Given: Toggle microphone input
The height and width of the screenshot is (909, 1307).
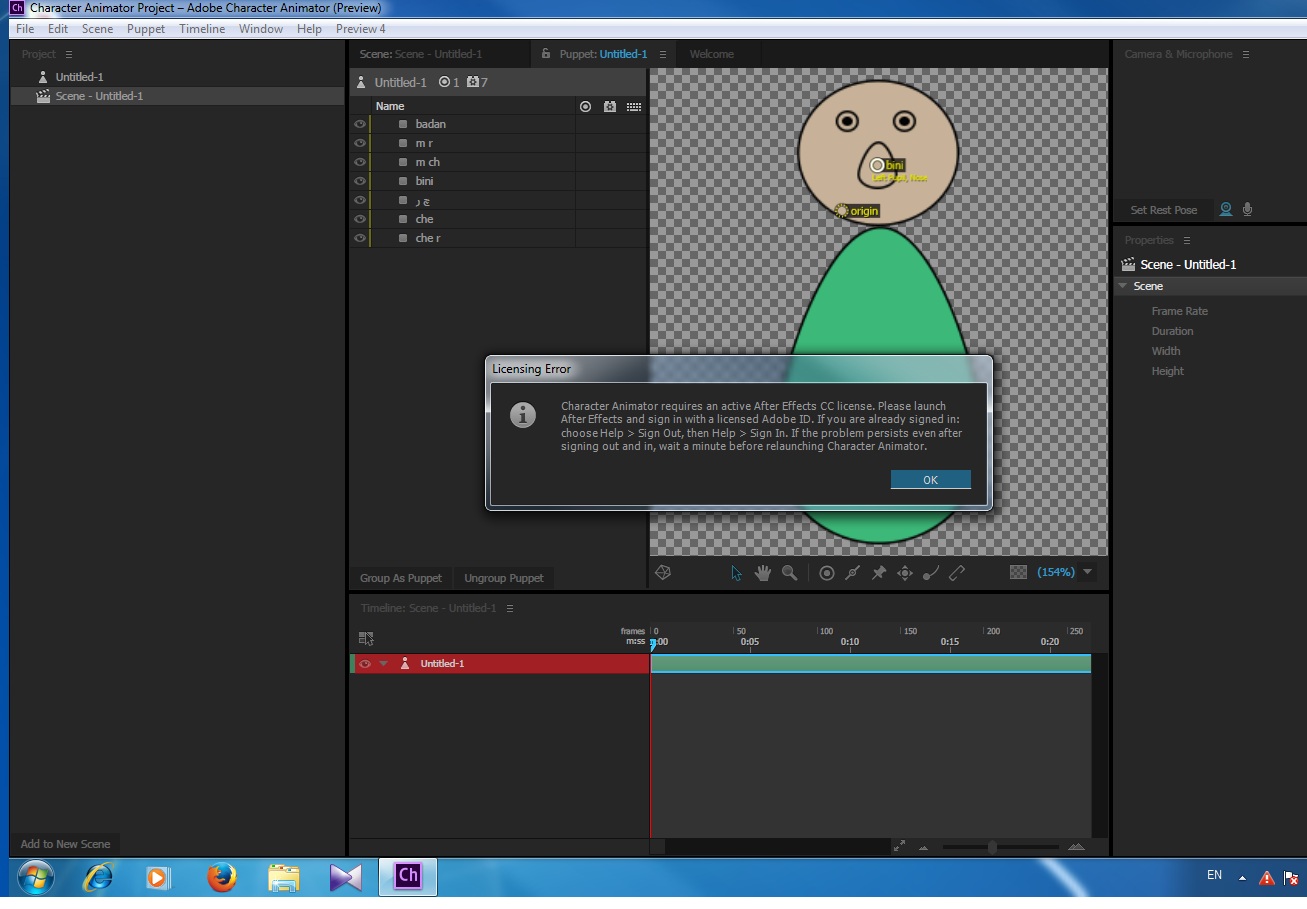Looking at the screenshot, I should click(1247, 210).
